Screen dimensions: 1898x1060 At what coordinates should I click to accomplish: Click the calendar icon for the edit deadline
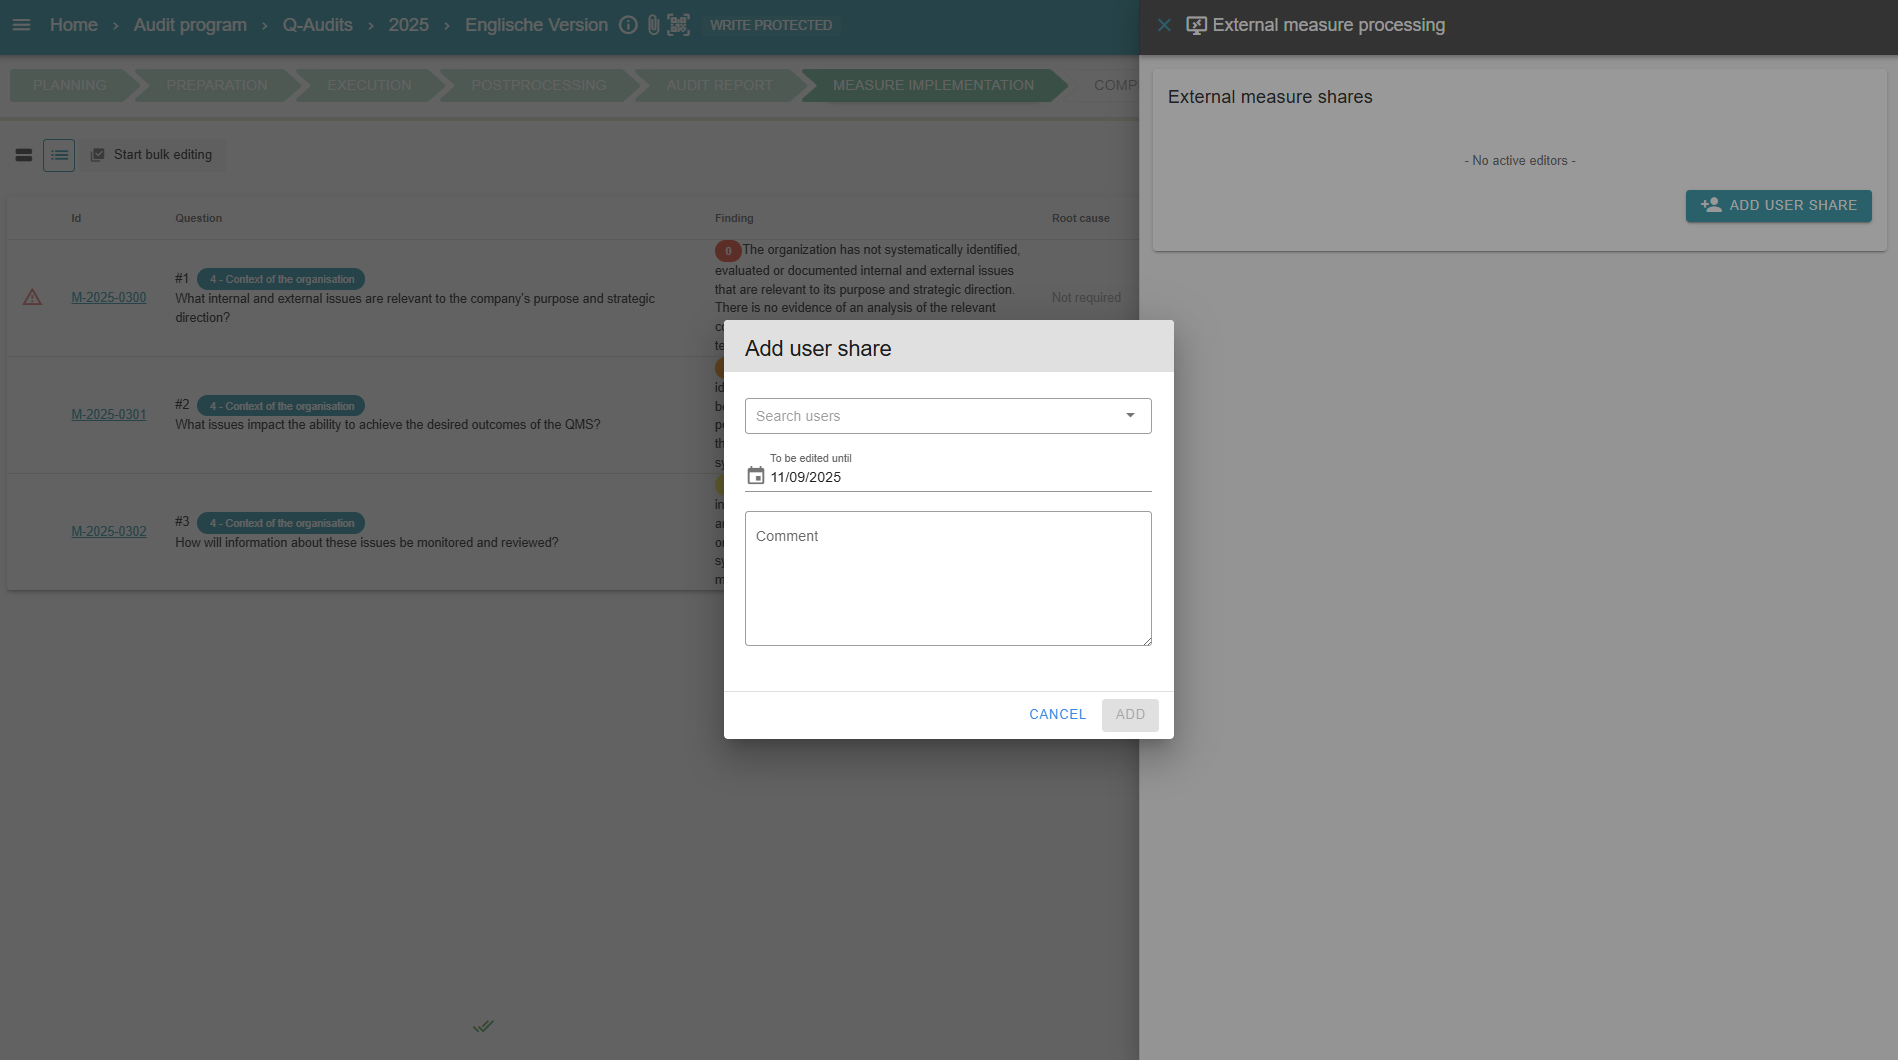click(756, 476)
